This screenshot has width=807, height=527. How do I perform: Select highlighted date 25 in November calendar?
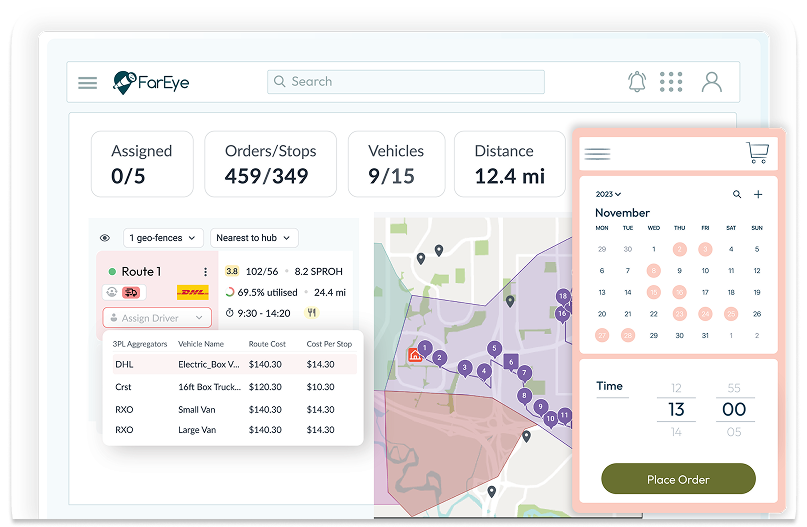tap(731, 314)
